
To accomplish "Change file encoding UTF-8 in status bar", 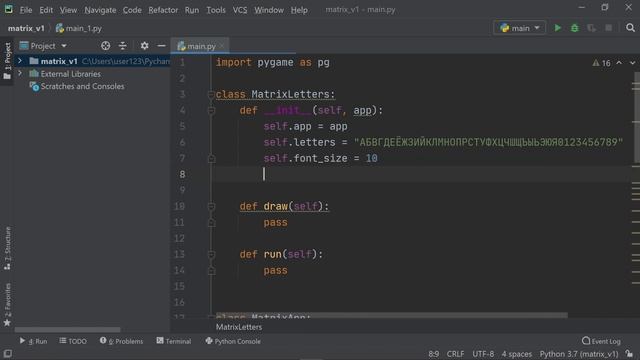I will pos(483,354).
